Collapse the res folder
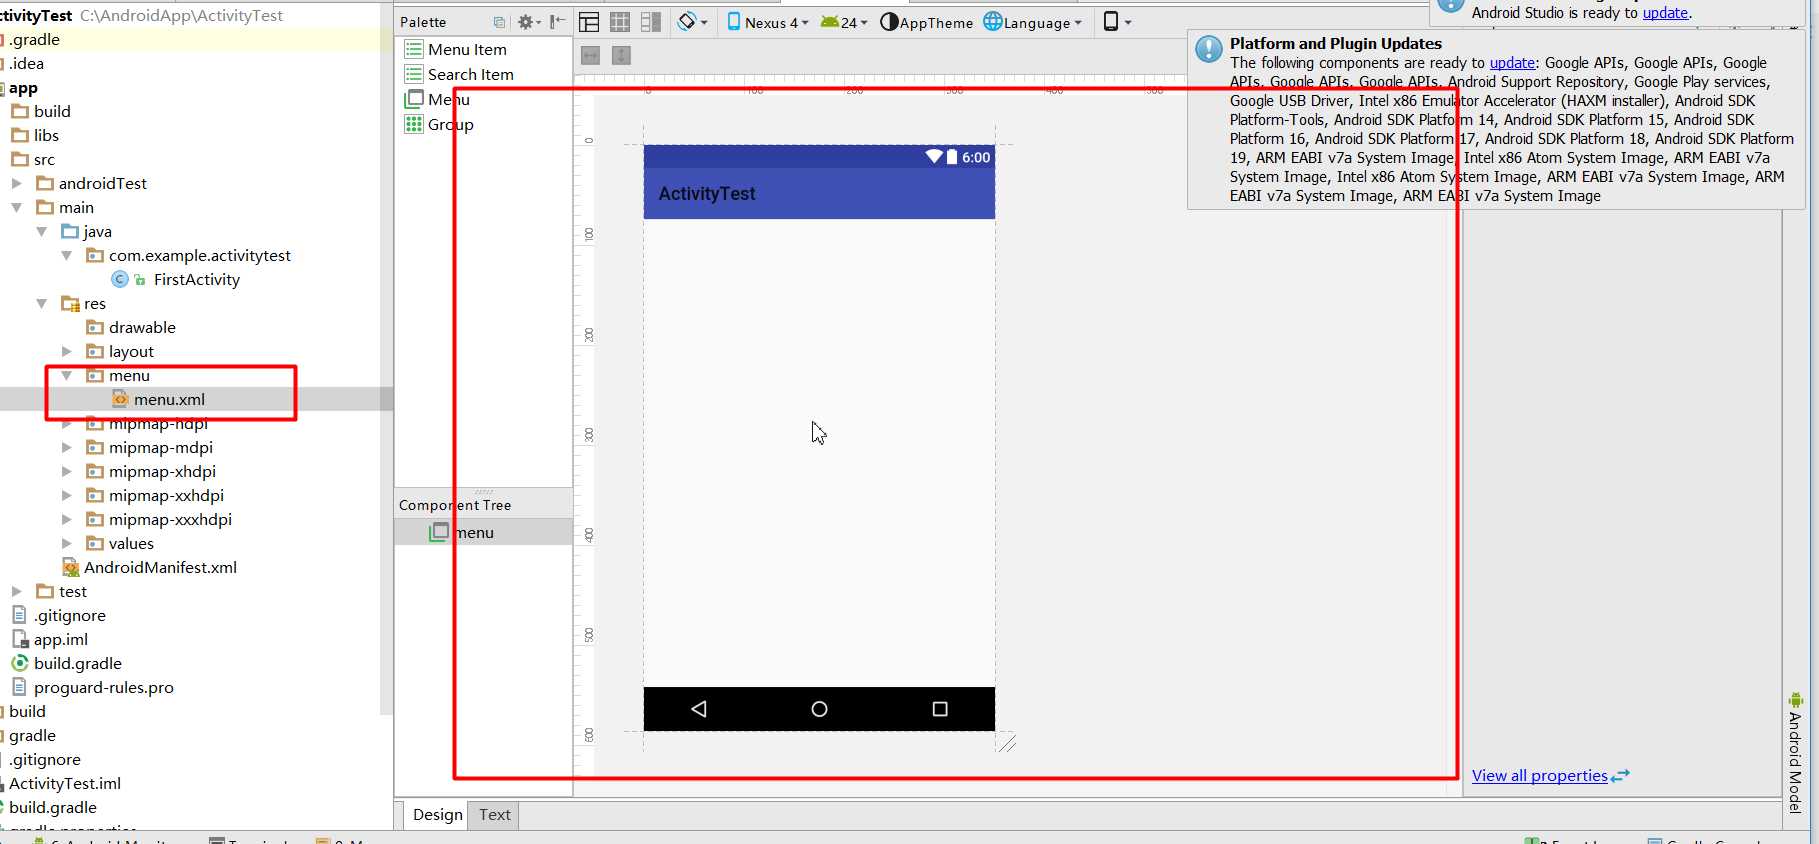This screenshot has width=1819, height=844. coord(42,303)
